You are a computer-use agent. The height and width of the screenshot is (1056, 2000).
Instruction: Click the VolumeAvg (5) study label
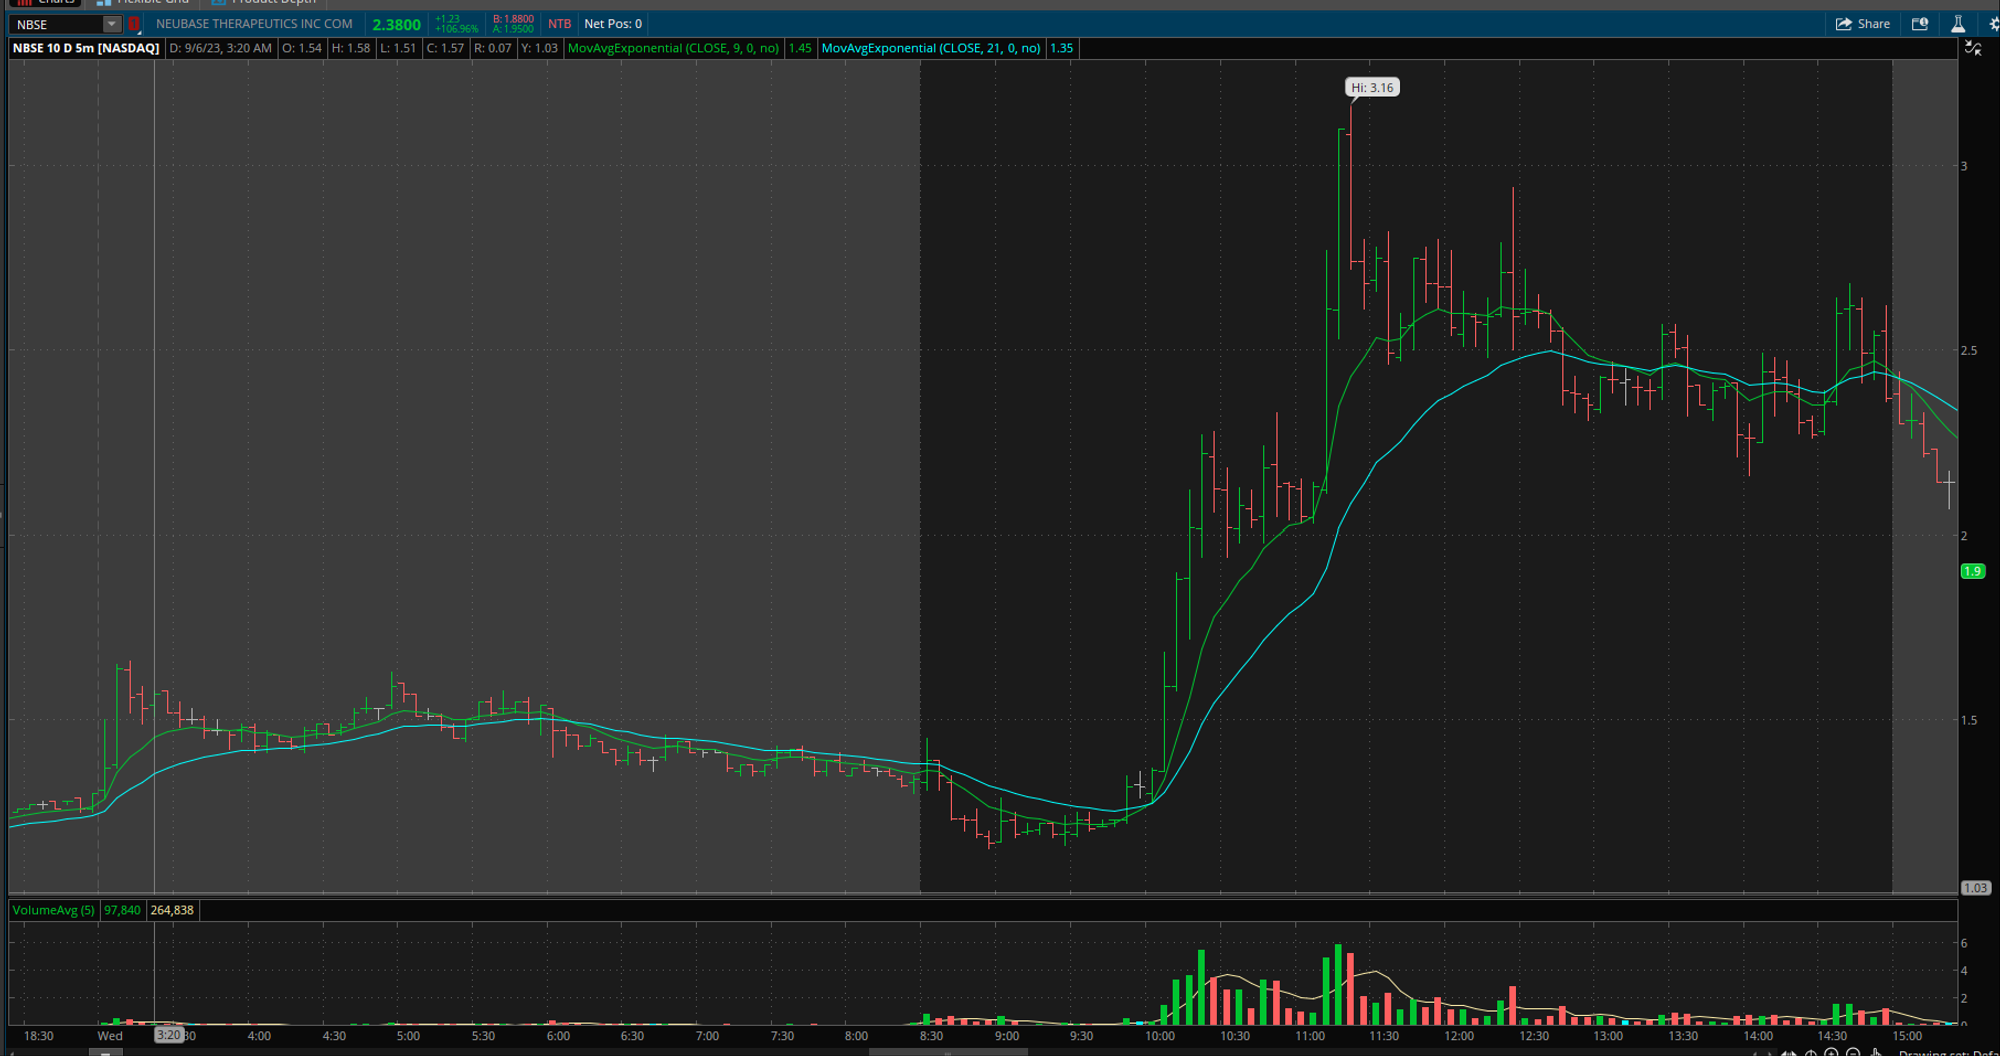pyautogui.click(x=54, y=910)
